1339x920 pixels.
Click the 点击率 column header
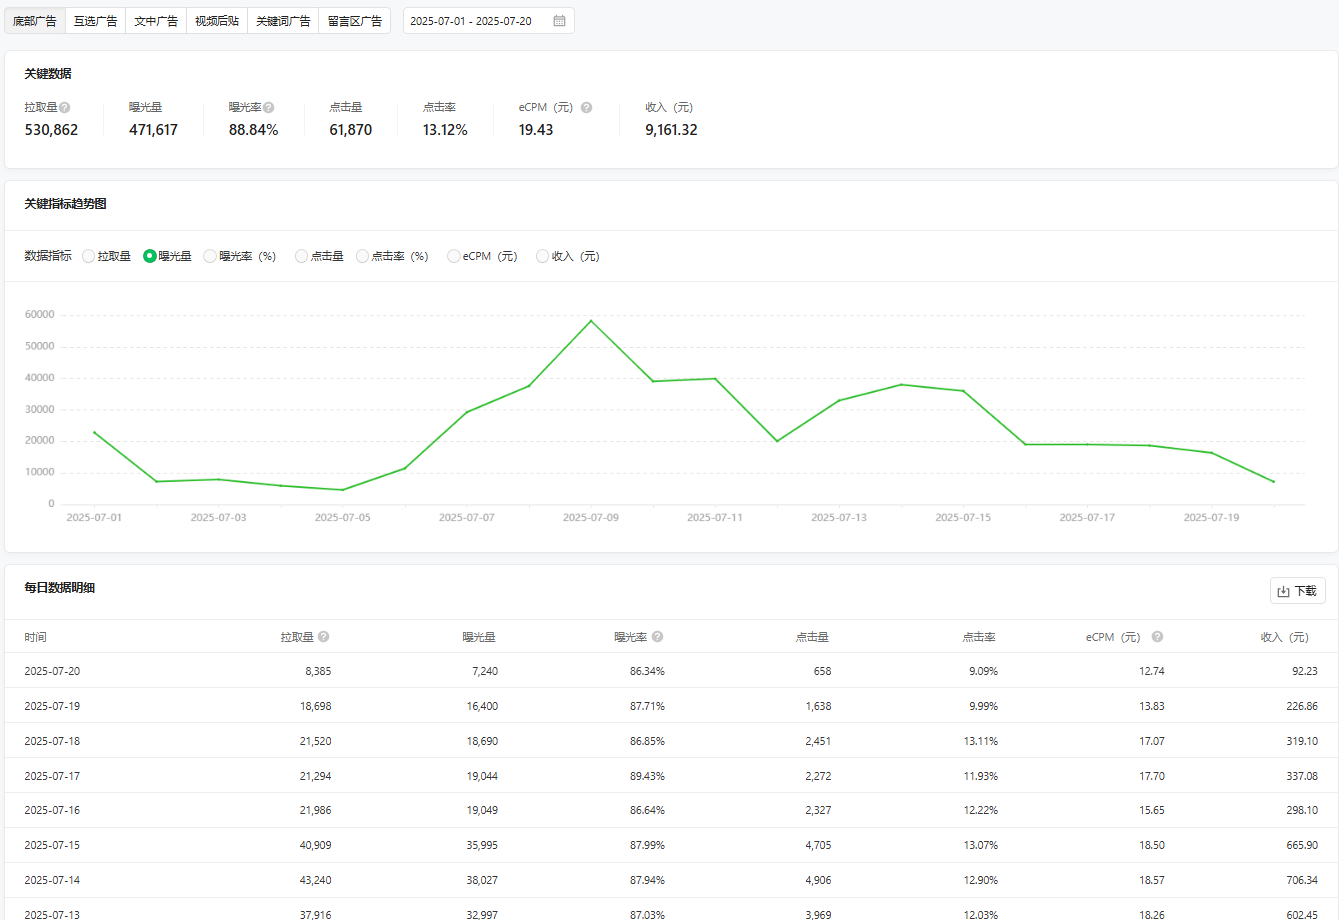979,637
